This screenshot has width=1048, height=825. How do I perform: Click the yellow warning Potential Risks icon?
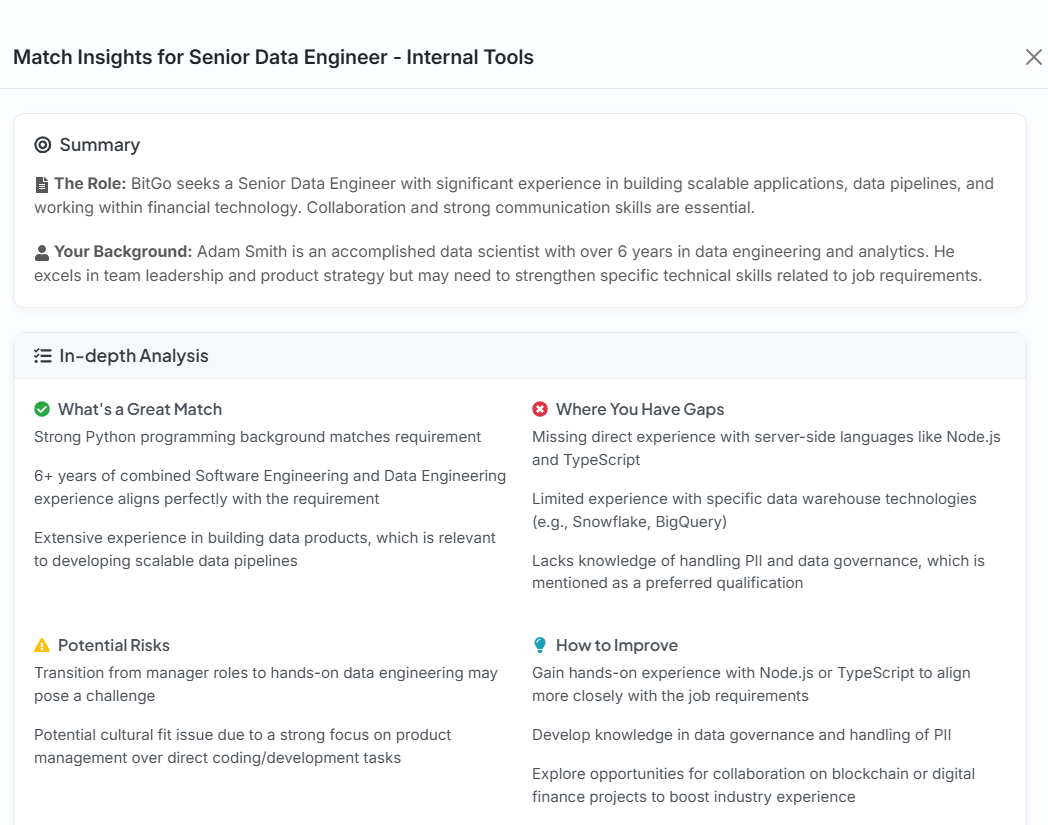coord(42,645)
